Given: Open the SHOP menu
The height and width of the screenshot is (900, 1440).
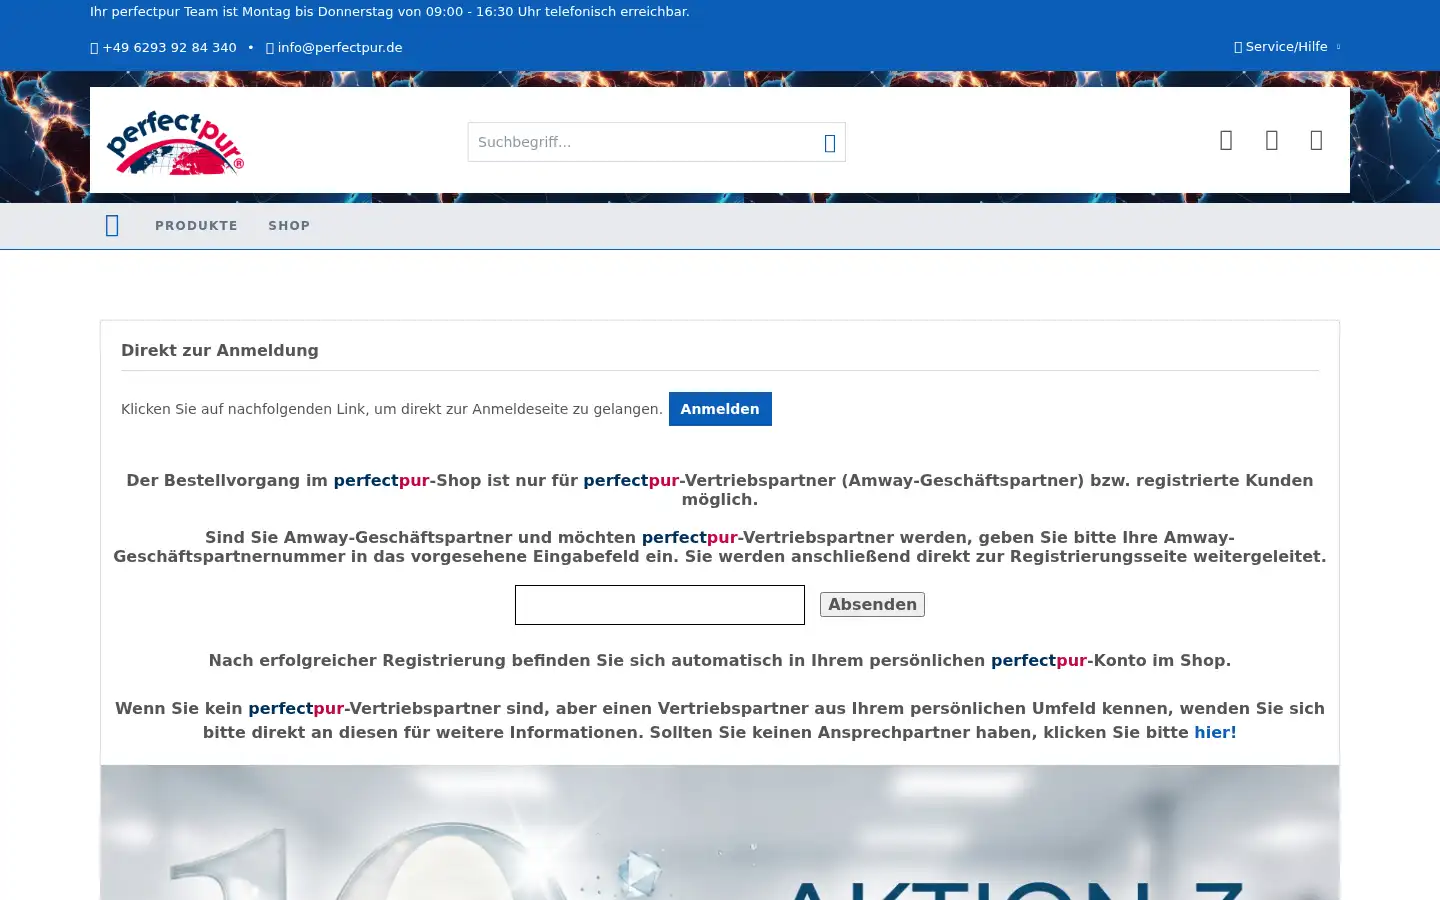Looking at the screenshot, I should tap(289, 226).
